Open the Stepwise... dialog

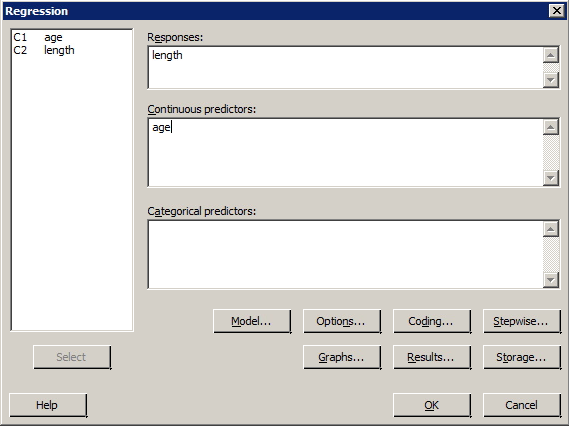pyautogui.click(x=522, y=321)
